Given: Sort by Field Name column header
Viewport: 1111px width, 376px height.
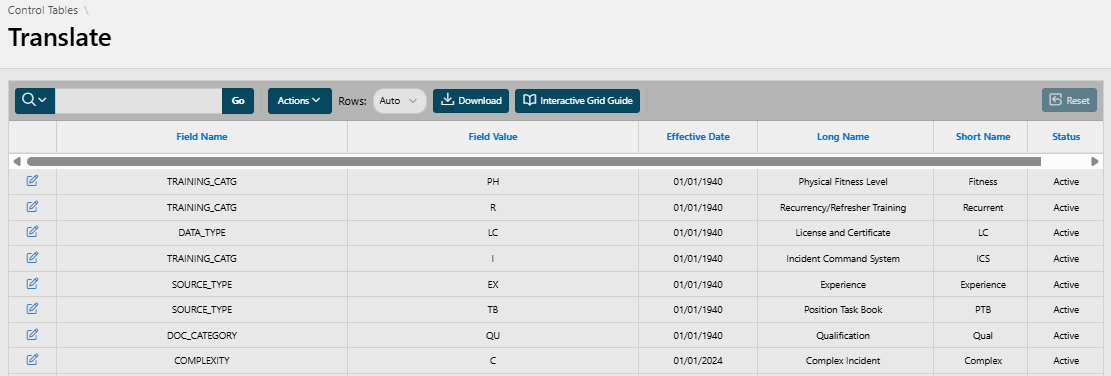Looking at the screenshot, I should [x=202, y=137].
